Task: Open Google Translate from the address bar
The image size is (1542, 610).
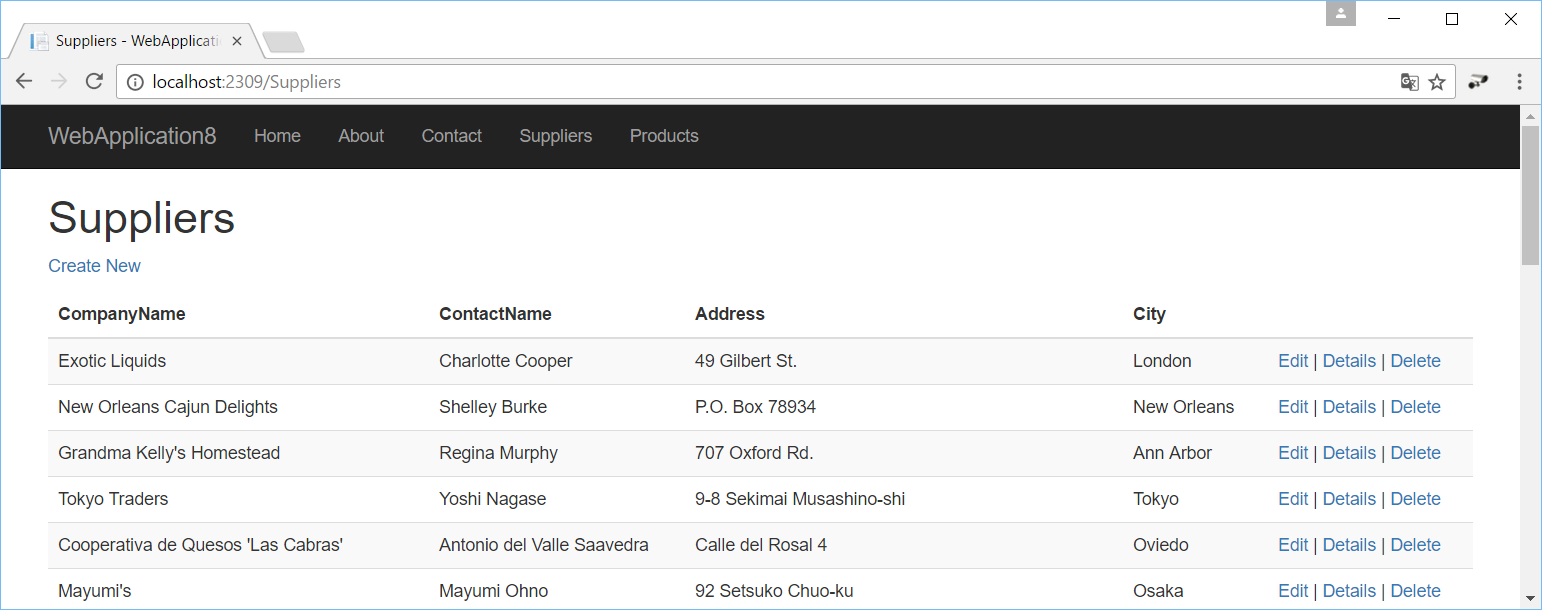Action: 1410,82
